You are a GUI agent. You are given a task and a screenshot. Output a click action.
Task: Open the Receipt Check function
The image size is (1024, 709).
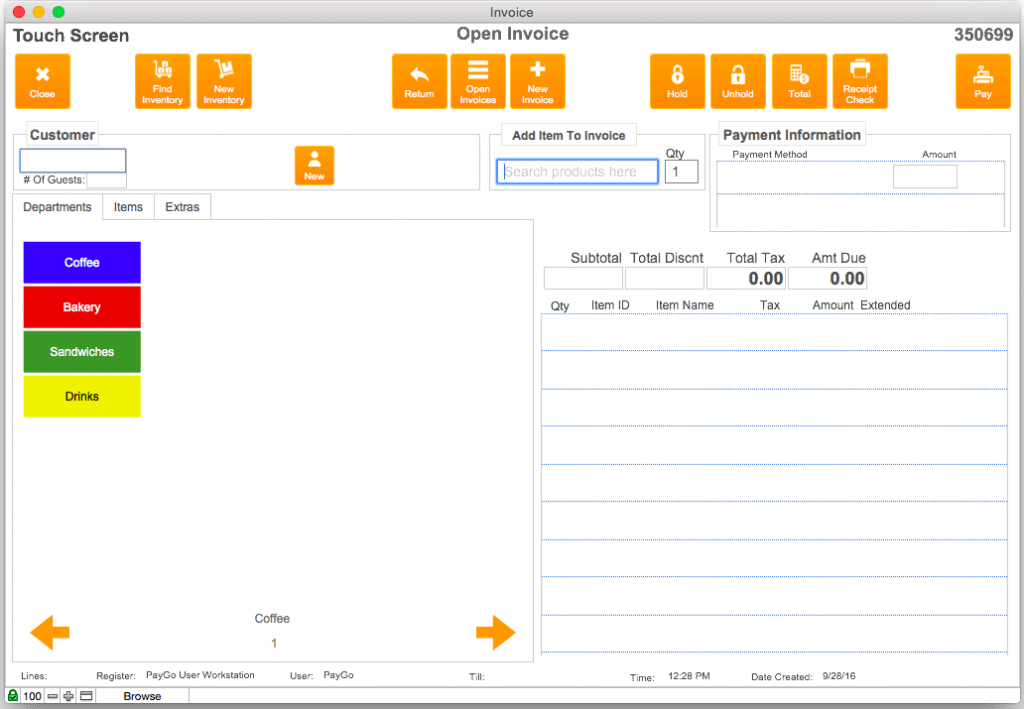click(x=859, y=81)
